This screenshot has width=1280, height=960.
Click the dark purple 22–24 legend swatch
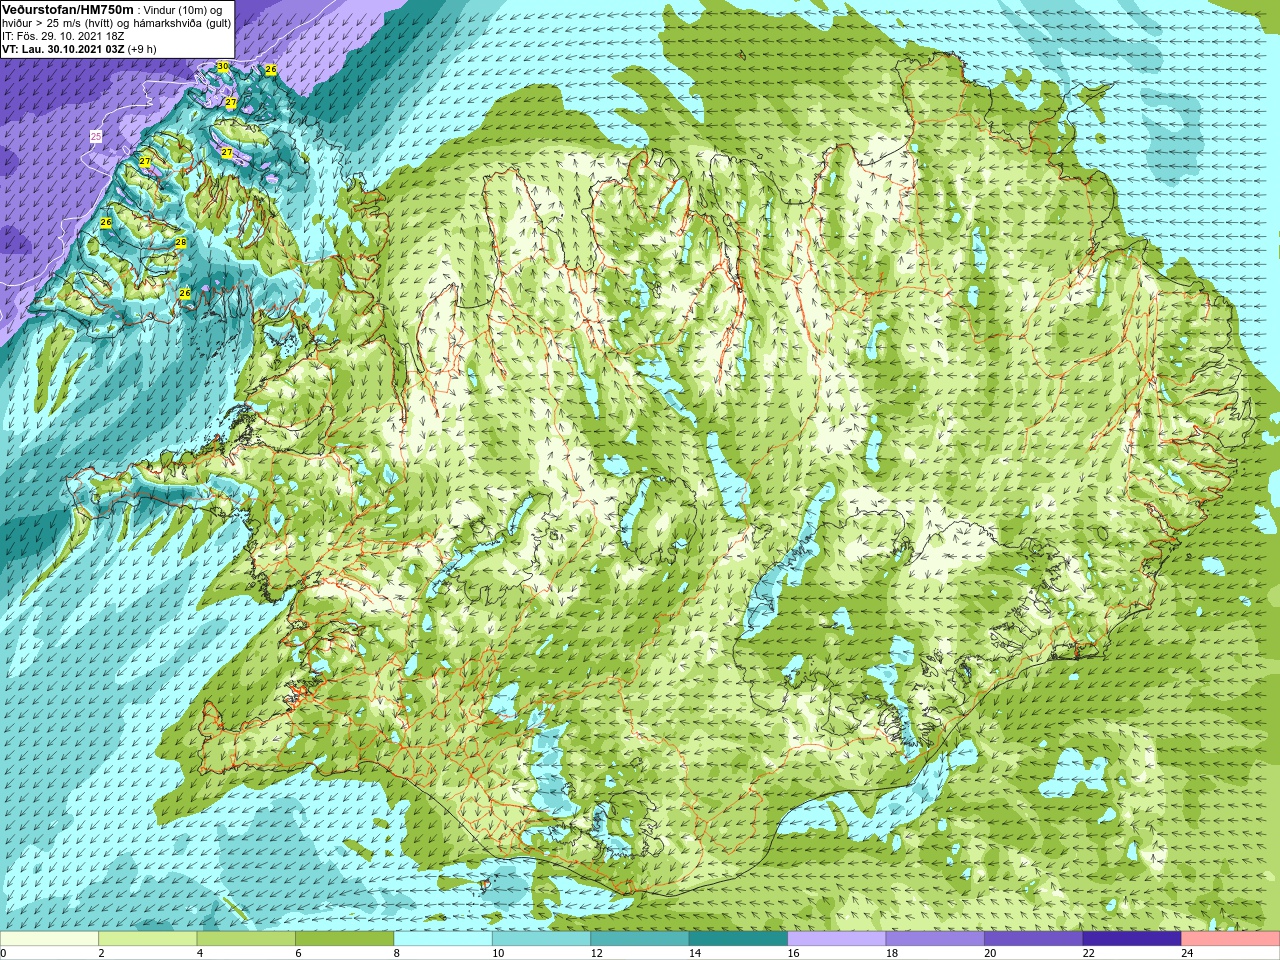tap(1132, 939)
